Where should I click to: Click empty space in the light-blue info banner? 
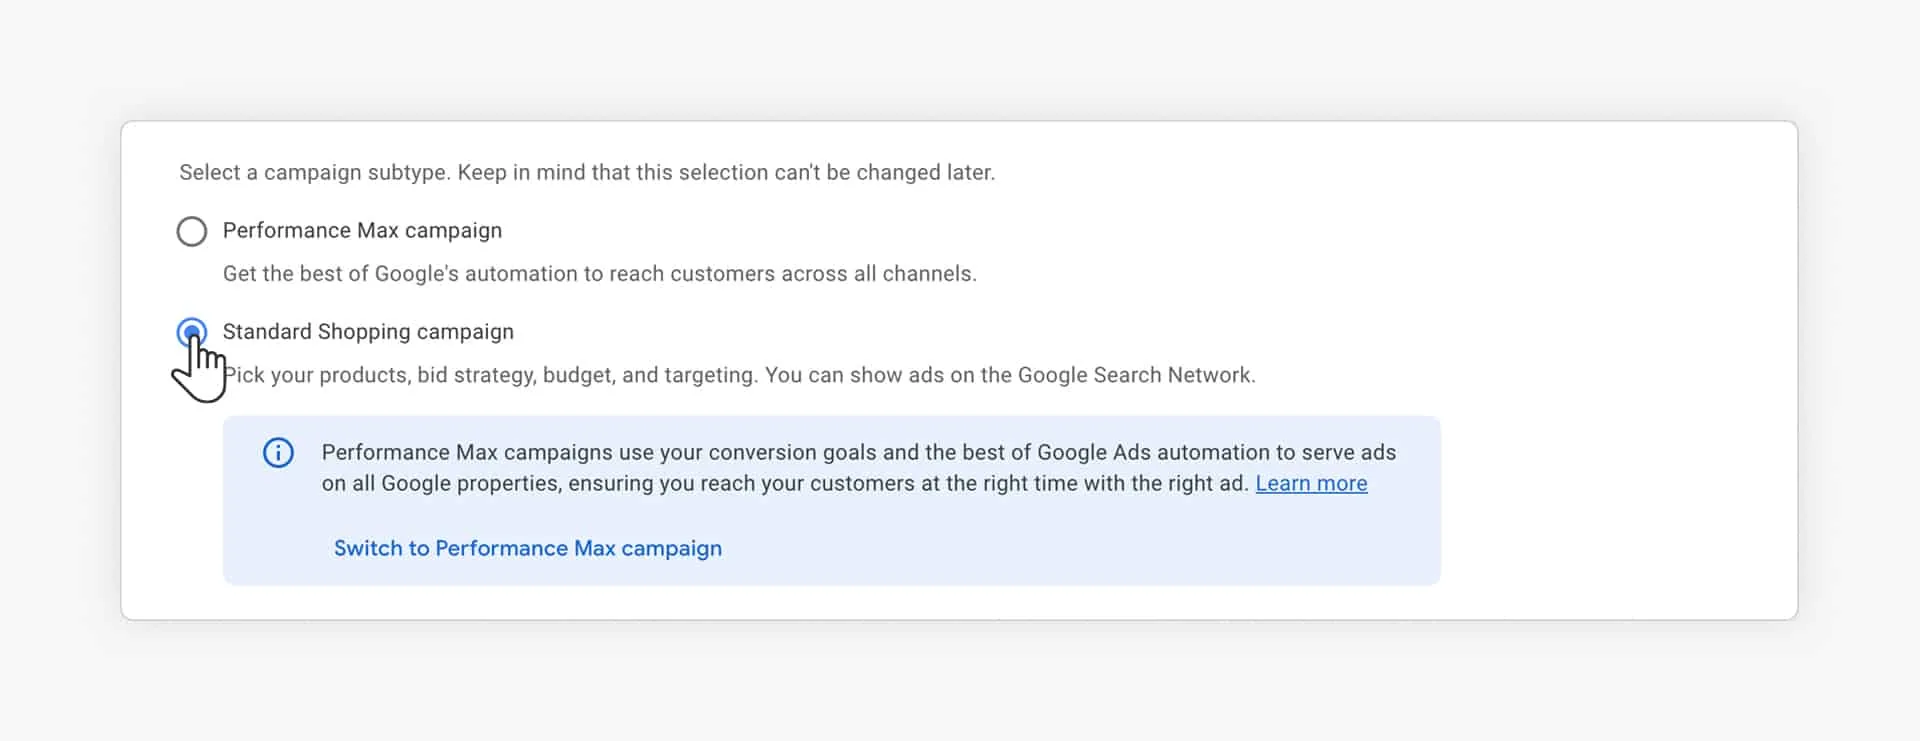pyautogui.click(x=1100, y=548)
